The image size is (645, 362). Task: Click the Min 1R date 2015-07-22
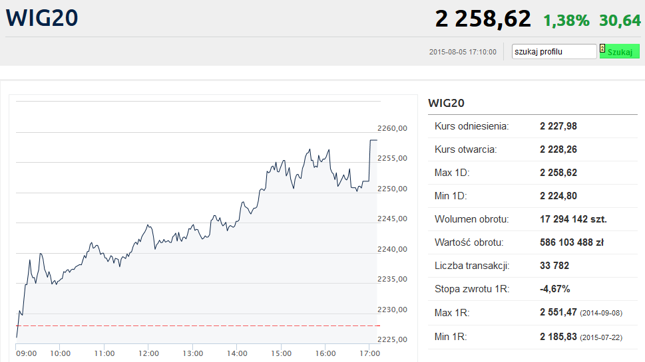(601, 338)
